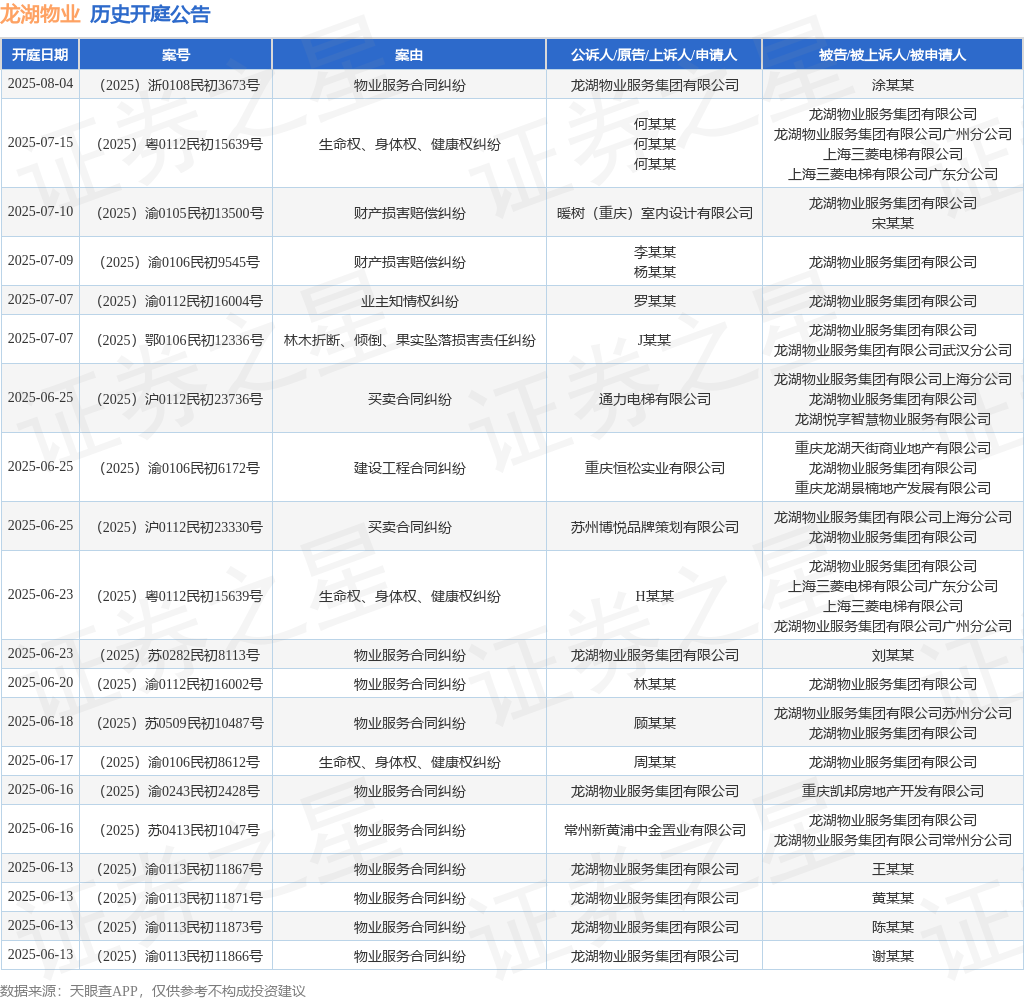Click the 案由 column header
The image size is (1024, 1000).
pos(409,55)
